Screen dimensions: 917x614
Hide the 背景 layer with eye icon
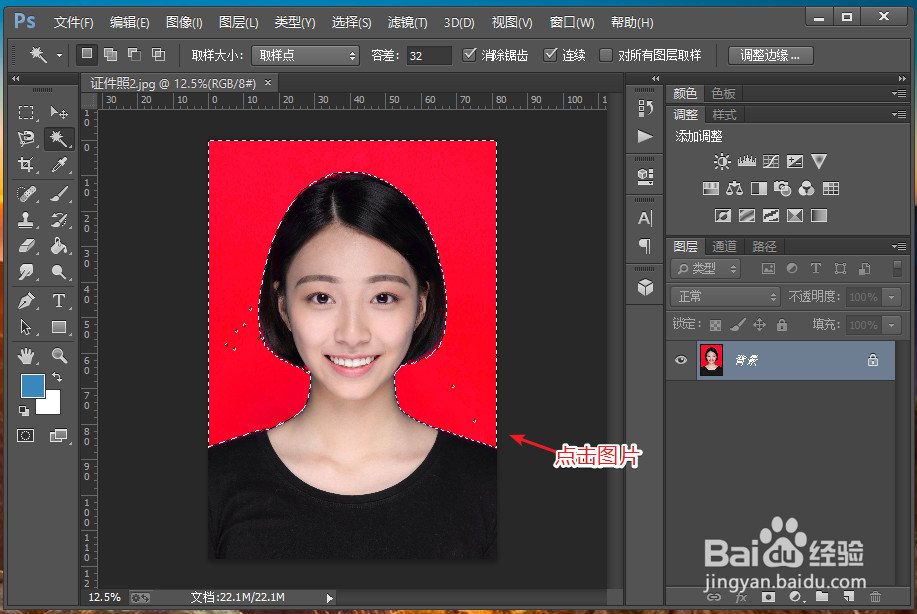tap(681, 360)
